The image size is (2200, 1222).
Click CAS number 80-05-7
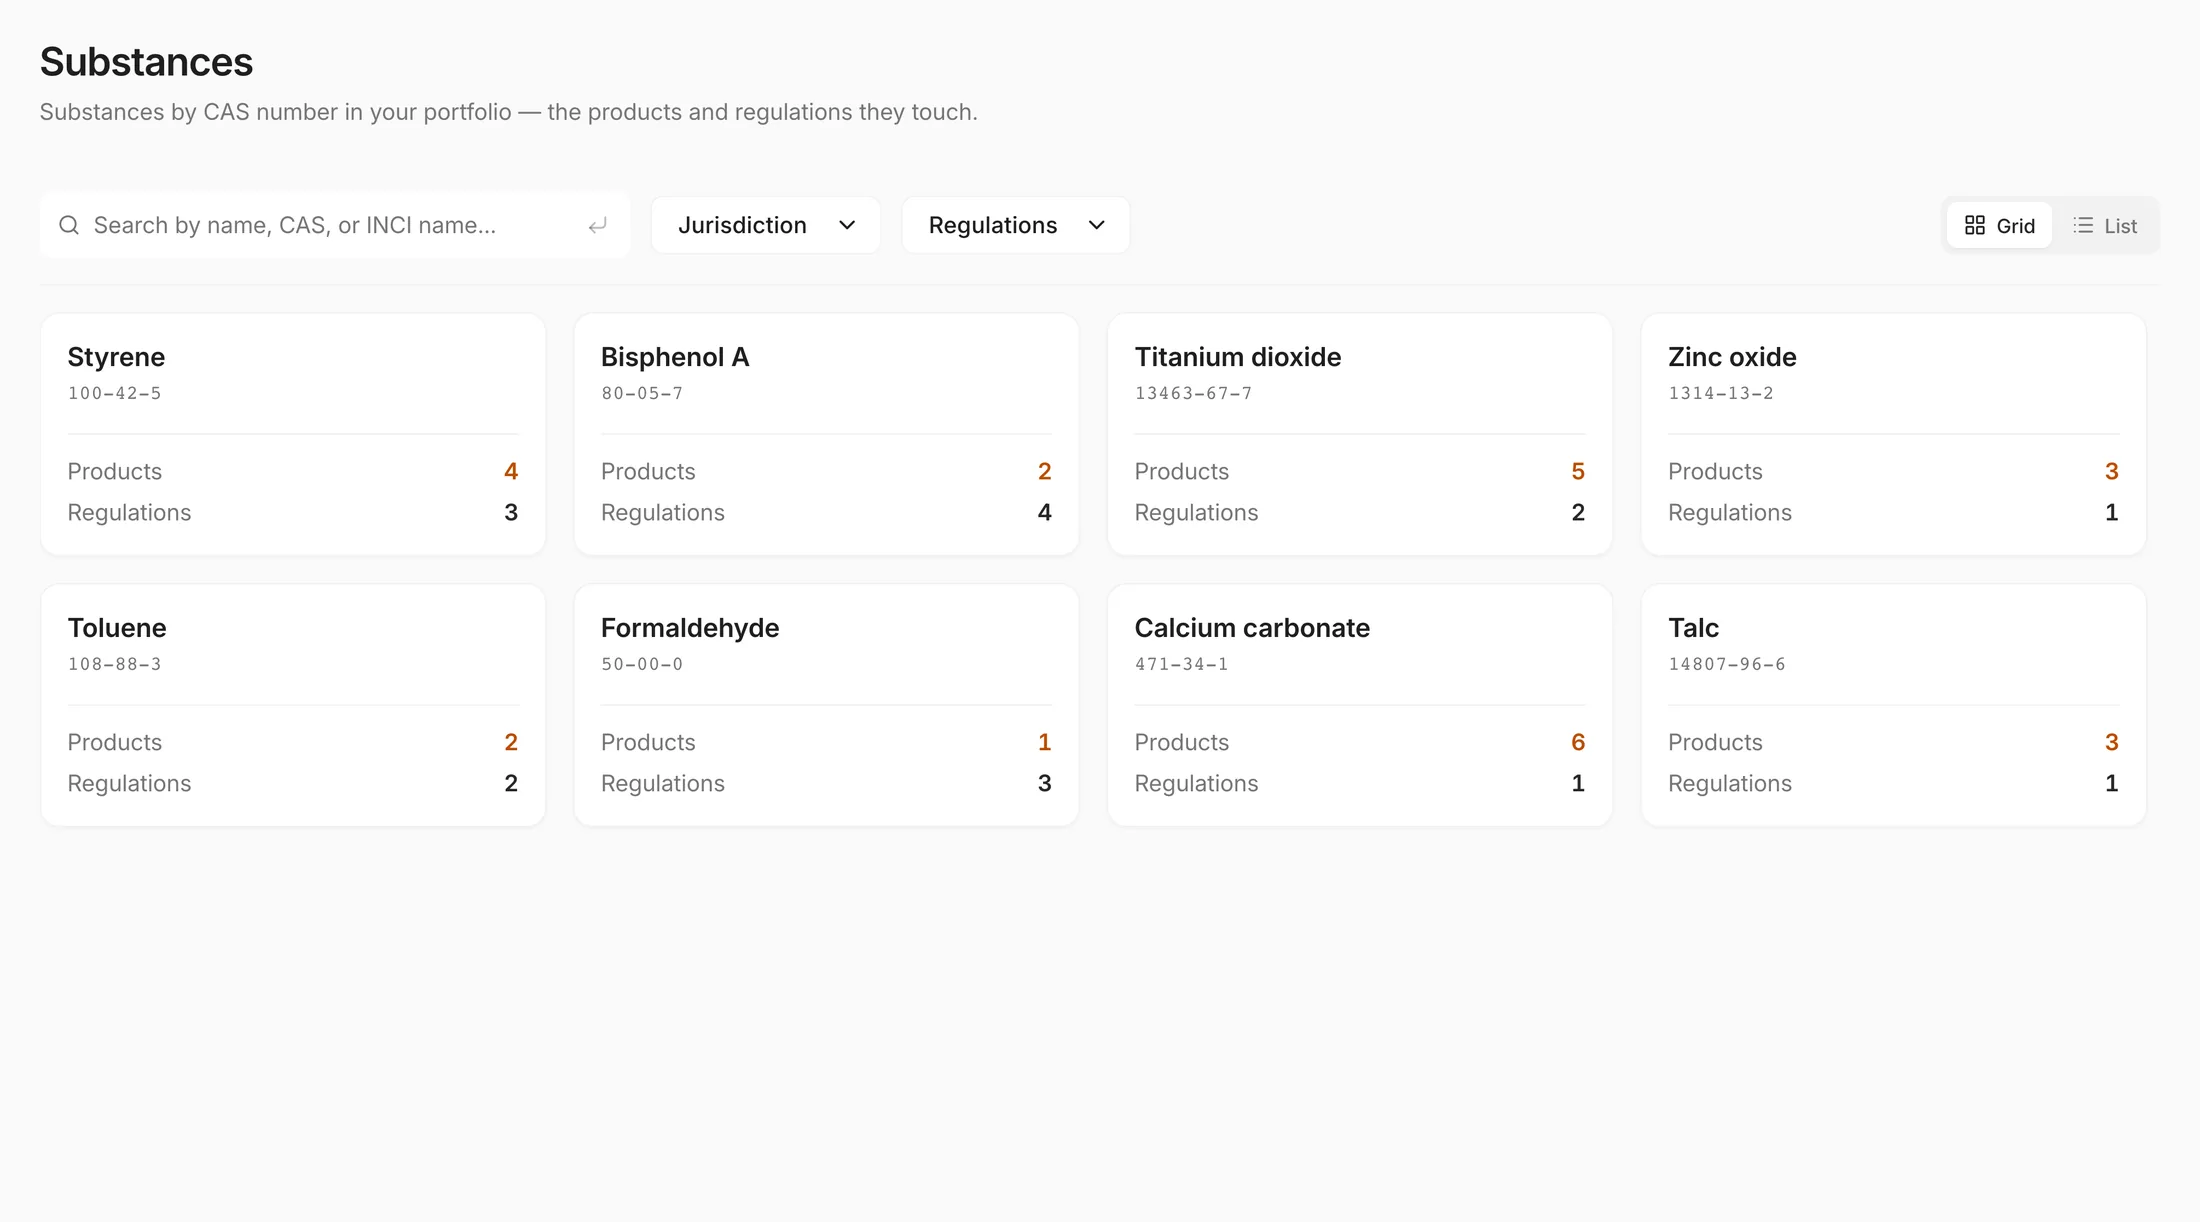(x=642, y=393)
